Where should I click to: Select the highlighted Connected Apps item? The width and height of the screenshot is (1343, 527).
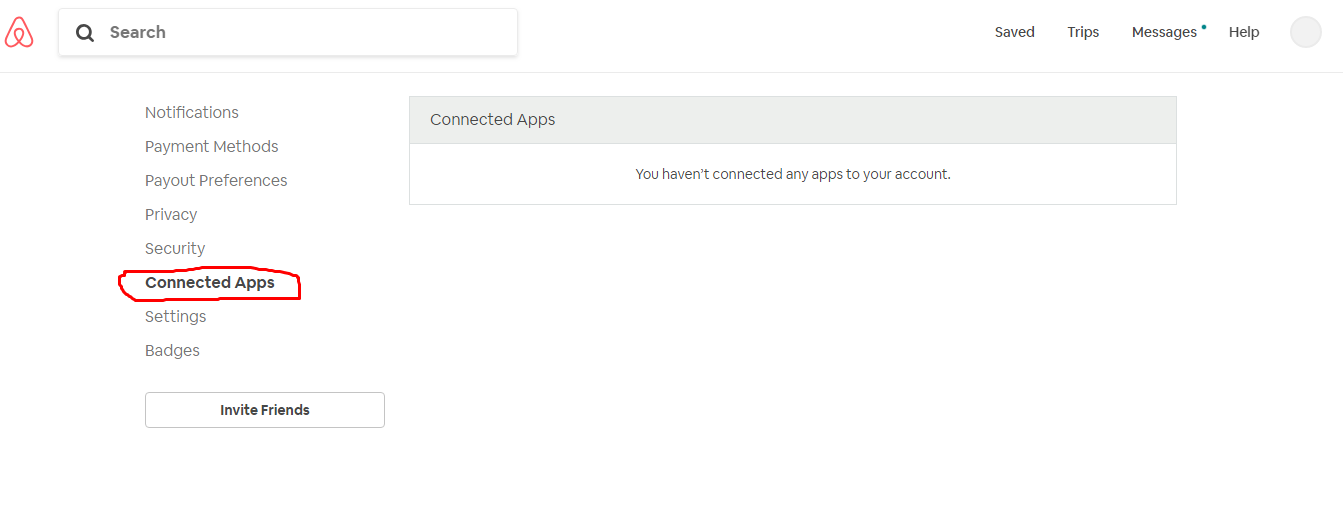tap(210, 283)
